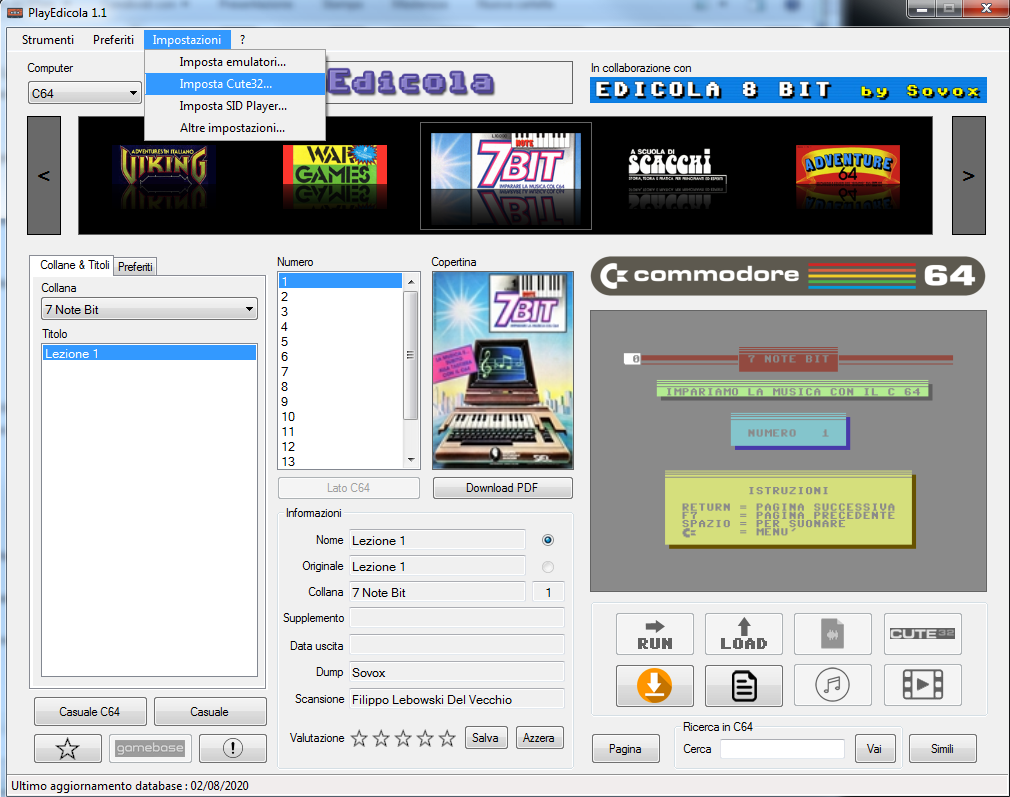The height and width of the screenshot is (797, 1010).
Task: Click the LOAD up-arrow icon button
Action: coord(743,634)
